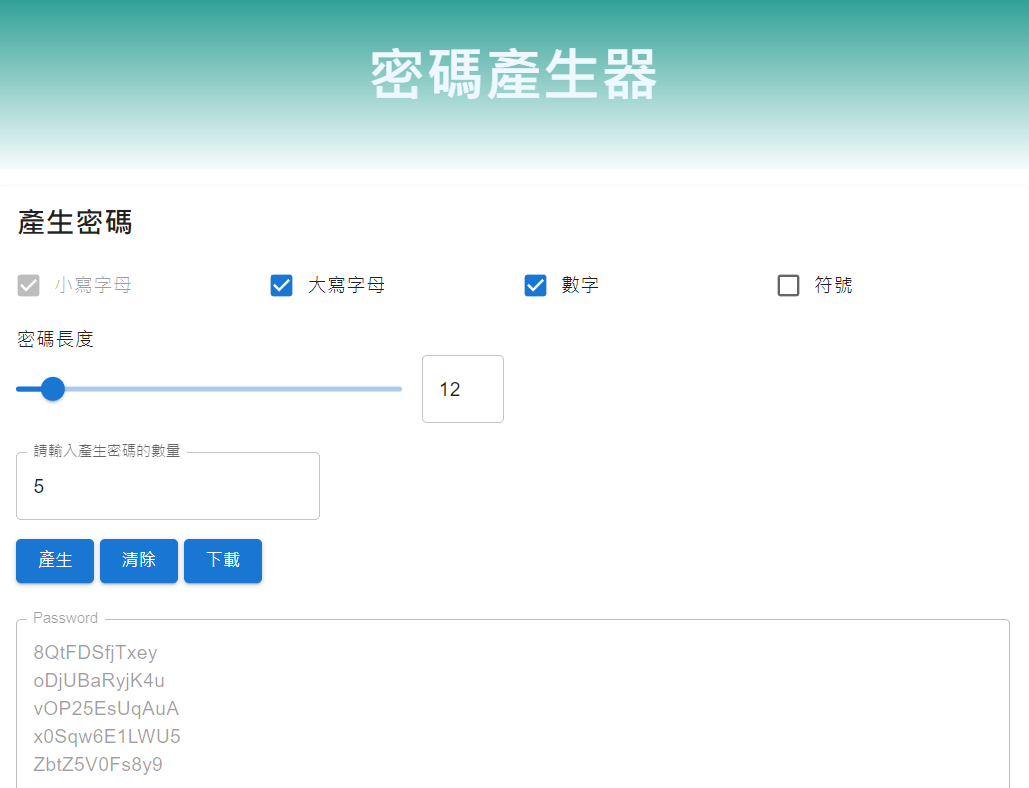Screen dimensions: 1029x788
Task: Focus the 請輸入產生密碼的數量 quantity field
Action: coord(168,487)
